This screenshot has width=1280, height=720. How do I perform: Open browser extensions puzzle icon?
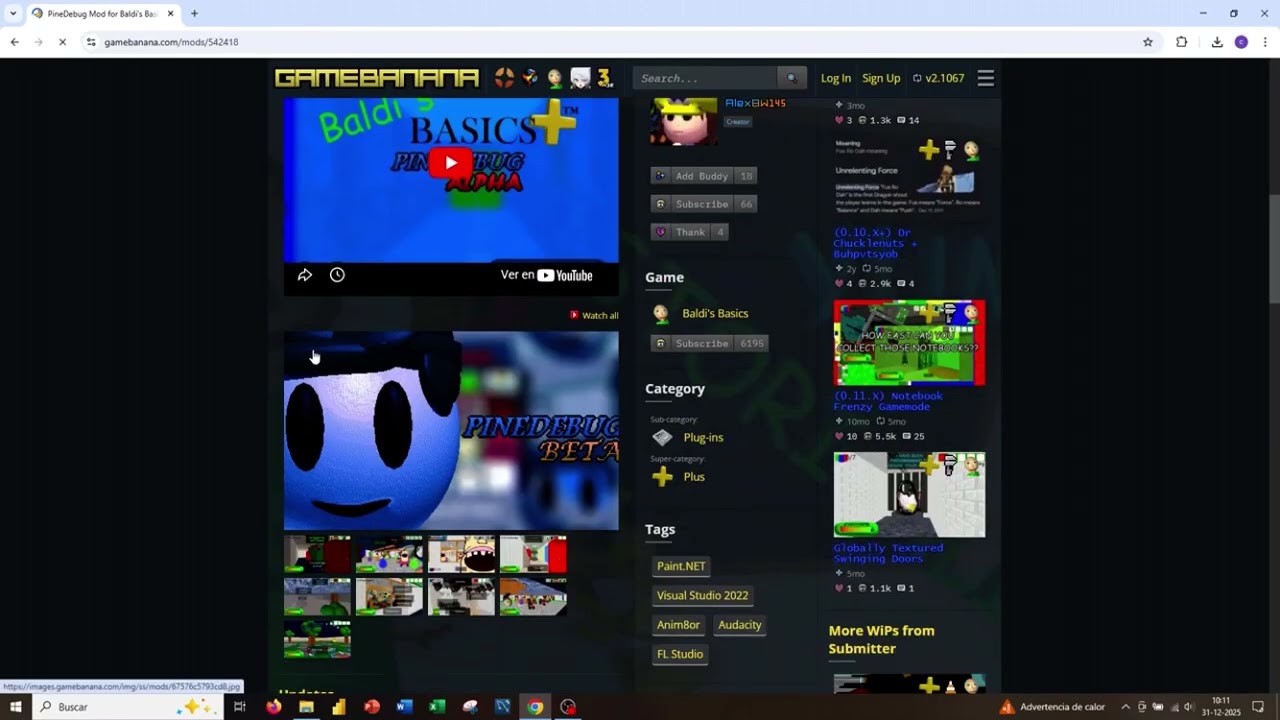click(1181, 42)
